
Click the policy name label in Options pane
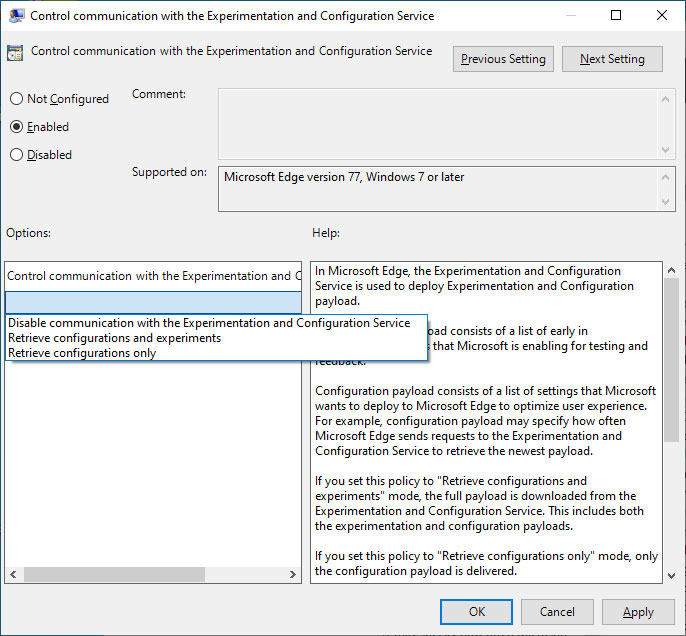click(x=154, y=276)
